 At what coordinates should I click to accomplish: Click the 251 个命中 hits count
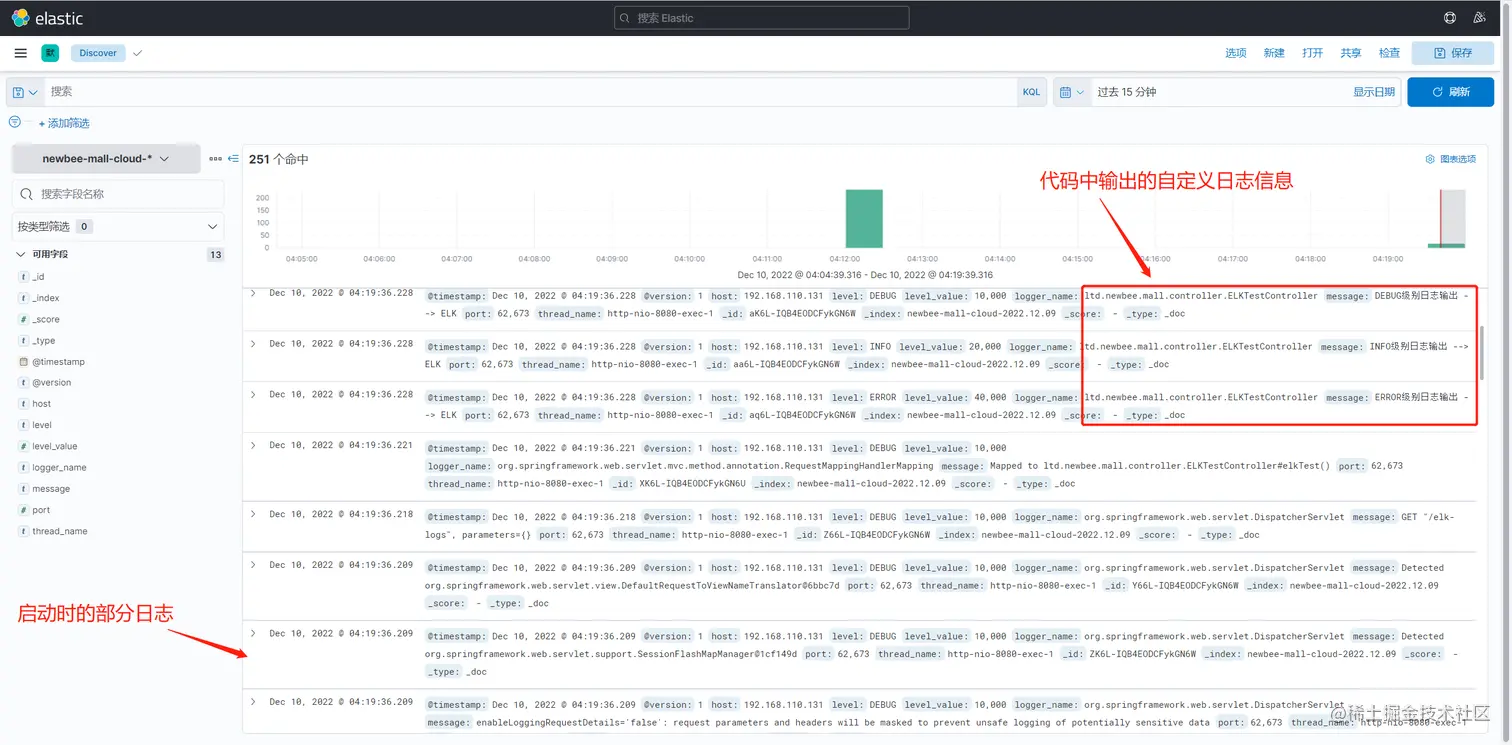tap(279, 159)
